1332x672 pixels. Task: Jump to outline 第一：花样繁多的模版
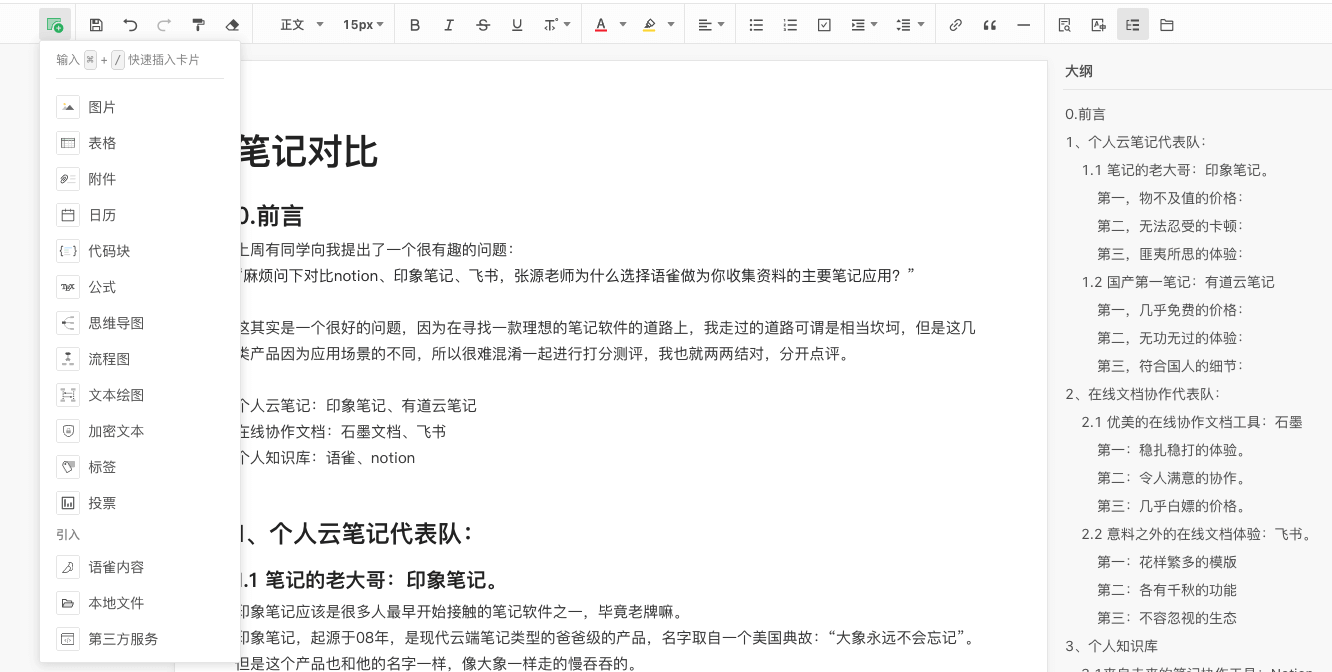click(1167, 562)
